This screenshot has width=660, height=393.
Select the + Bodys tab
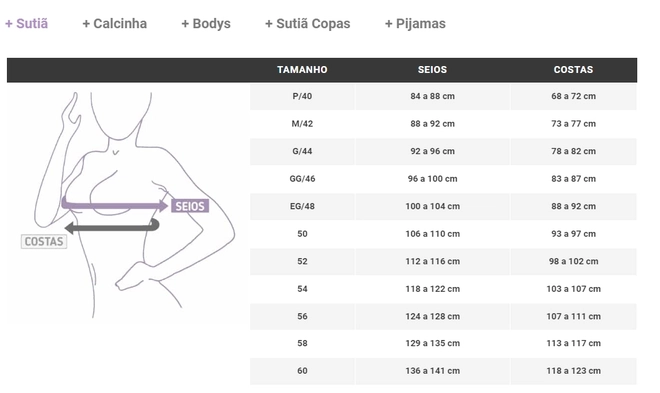pos(206,24)
